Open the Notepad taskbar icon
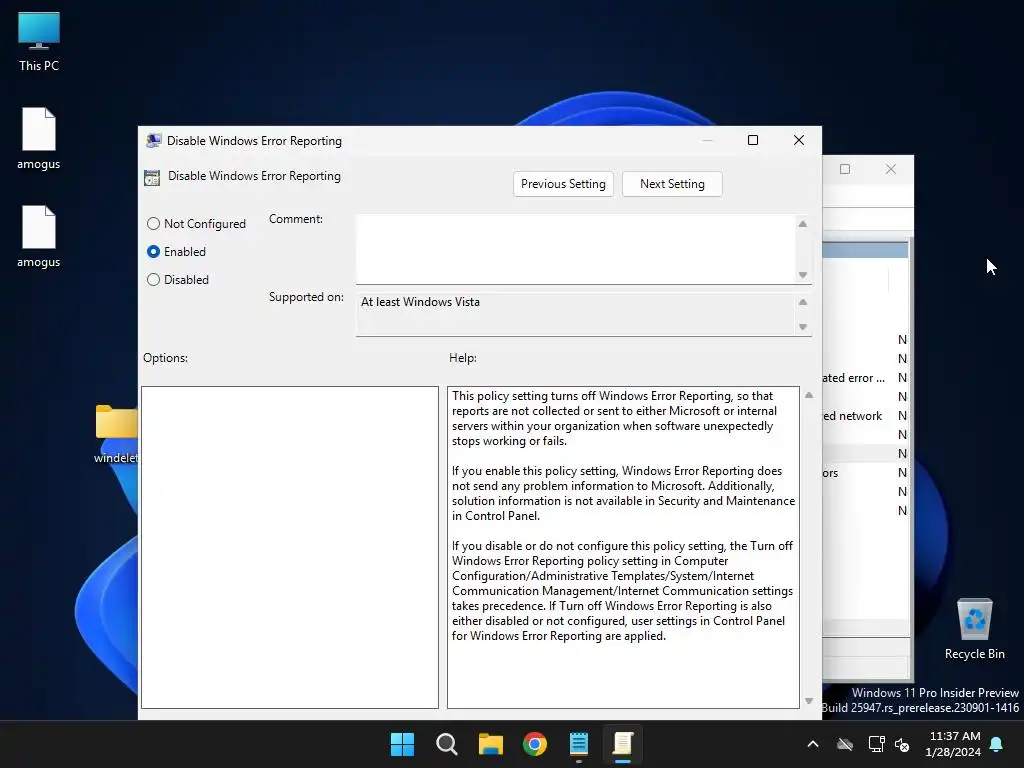Screen dimensions: 1024x768 pyautogui.click(x=579, y=744)
